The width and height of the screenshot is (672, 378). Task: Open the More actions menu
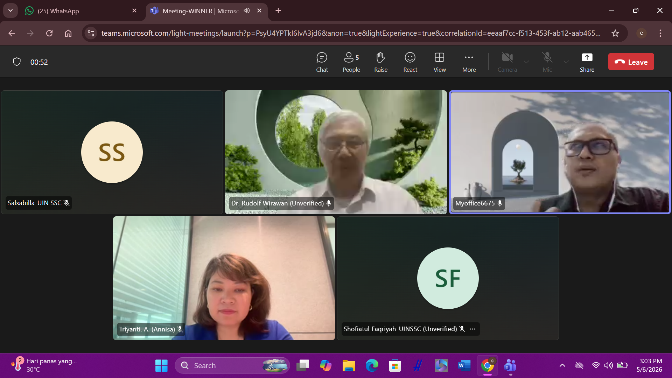click(469, 62)
